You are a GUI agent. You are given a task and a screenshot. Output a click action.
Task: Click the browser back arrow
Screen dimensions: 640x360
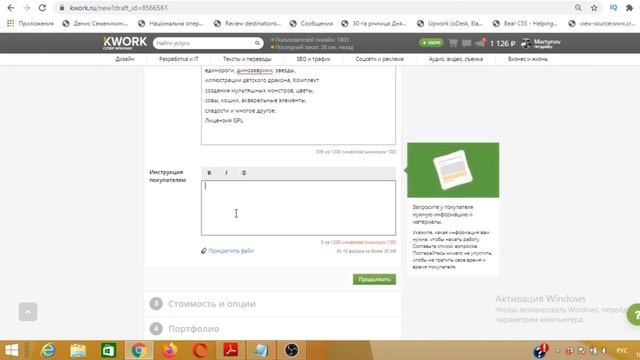click(x=11, y=8)
